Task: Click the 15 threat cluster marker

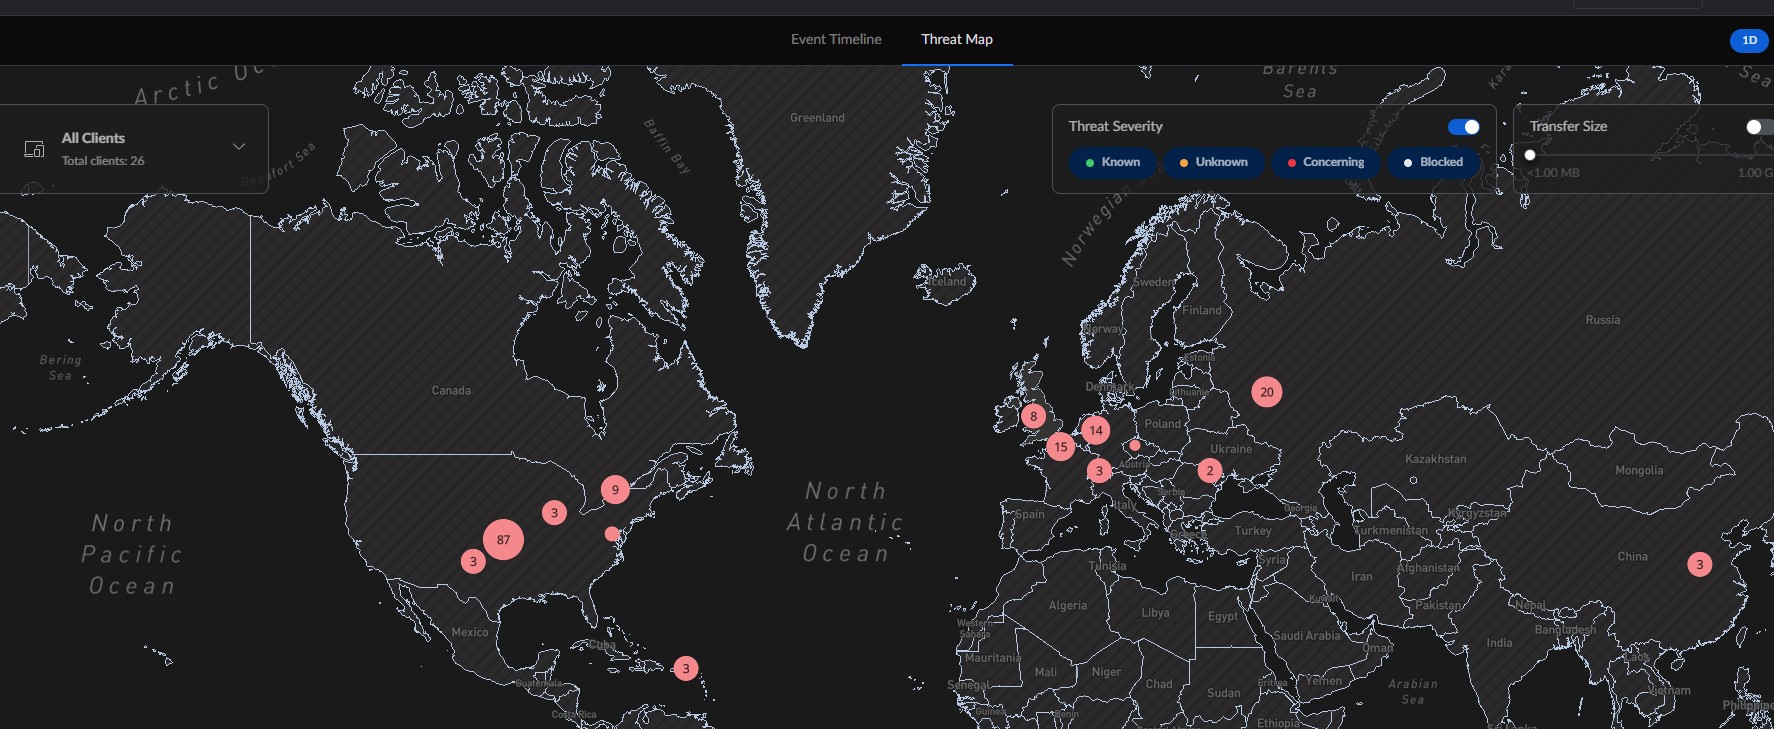Action: 1061,447
